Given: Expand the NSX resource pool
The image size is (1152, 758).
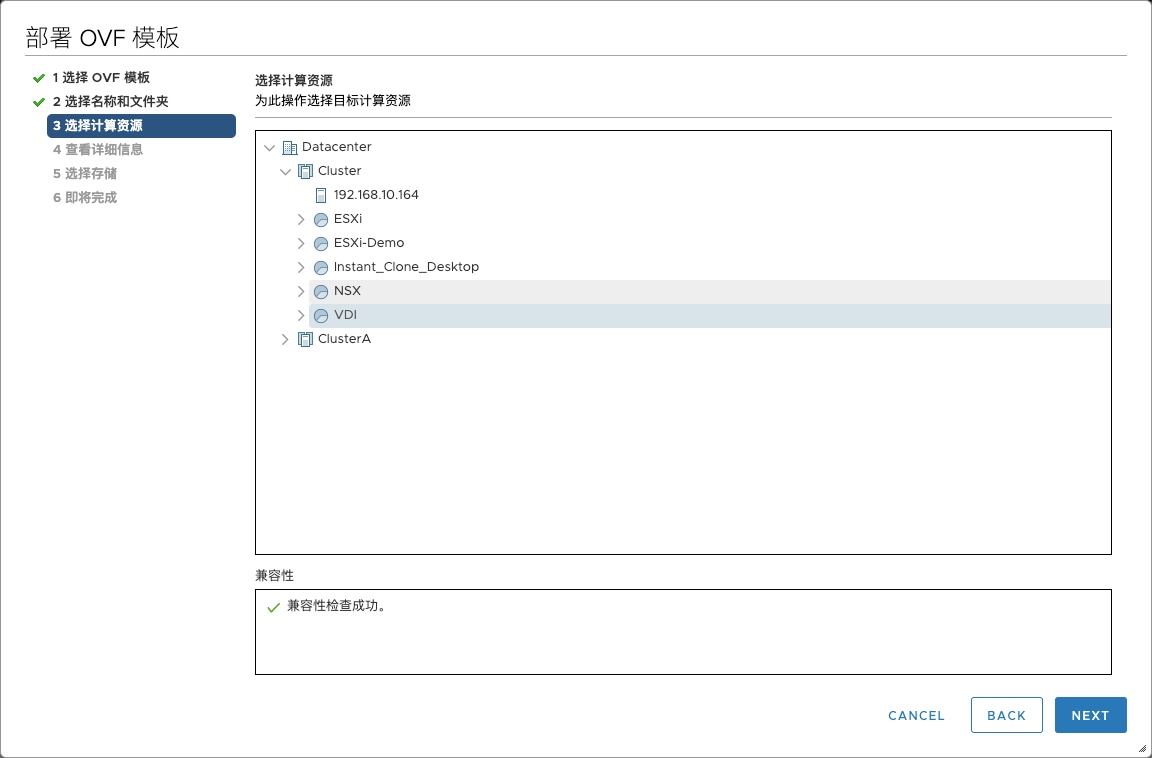Looking at the screenshot, I should (x=301, y=292).
